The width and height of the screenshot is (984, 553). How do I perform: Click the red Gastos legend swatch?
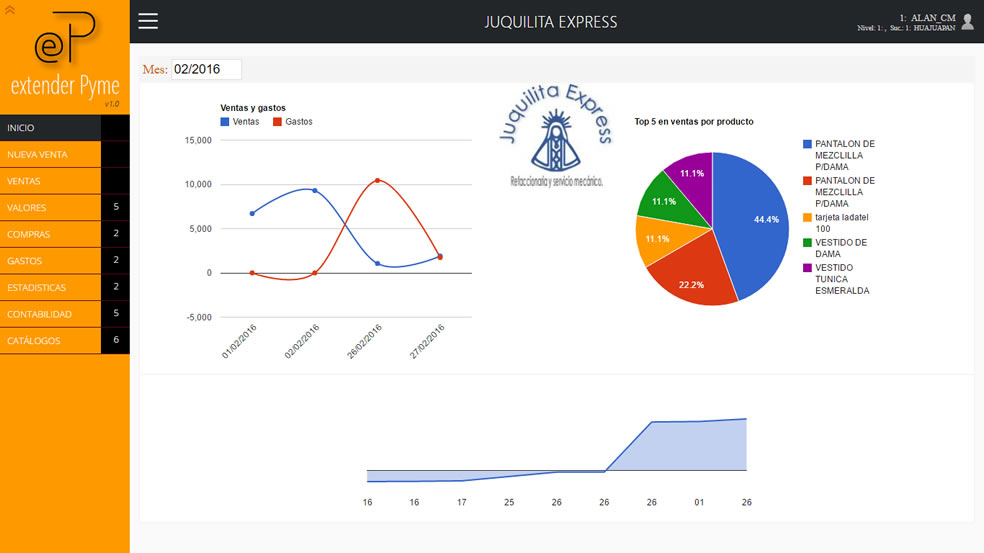pos(277,122)
